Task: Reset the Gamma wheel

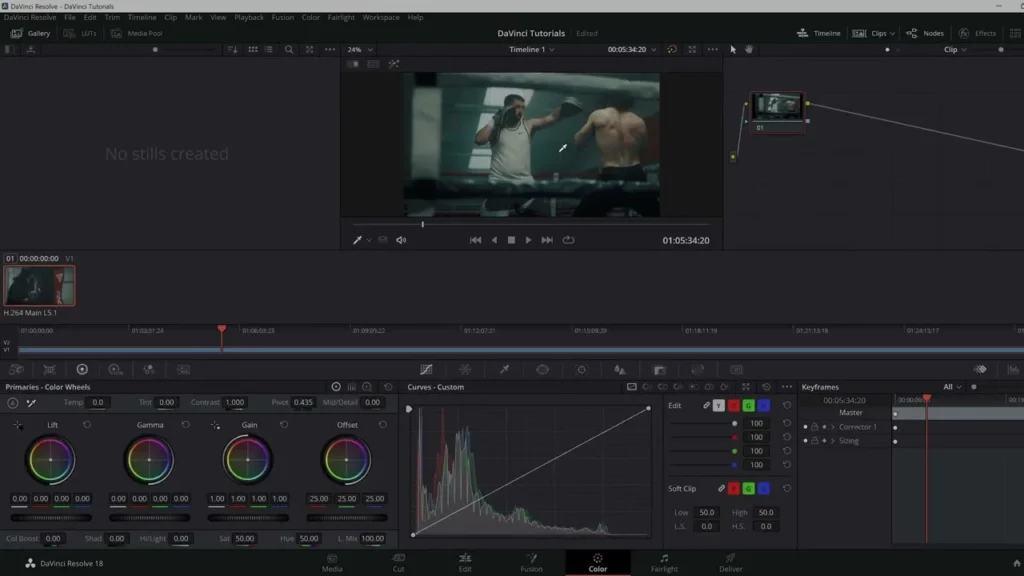Action: tap(185, 424)
